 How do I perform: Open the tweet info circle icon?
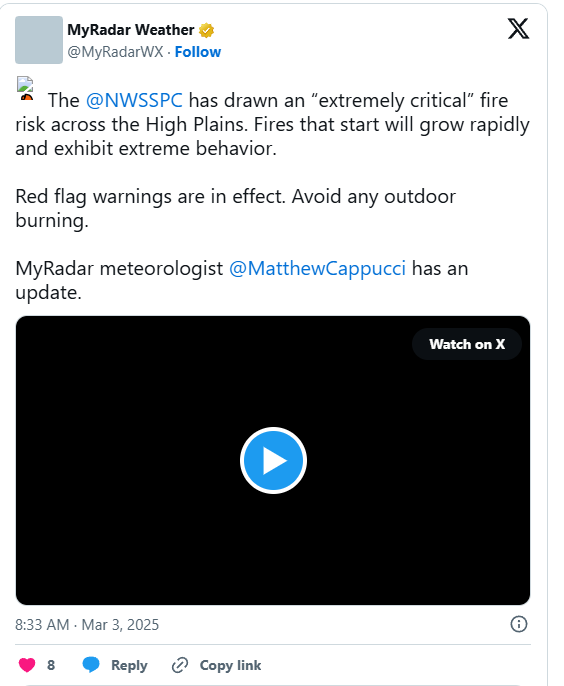tap(519, 624)
